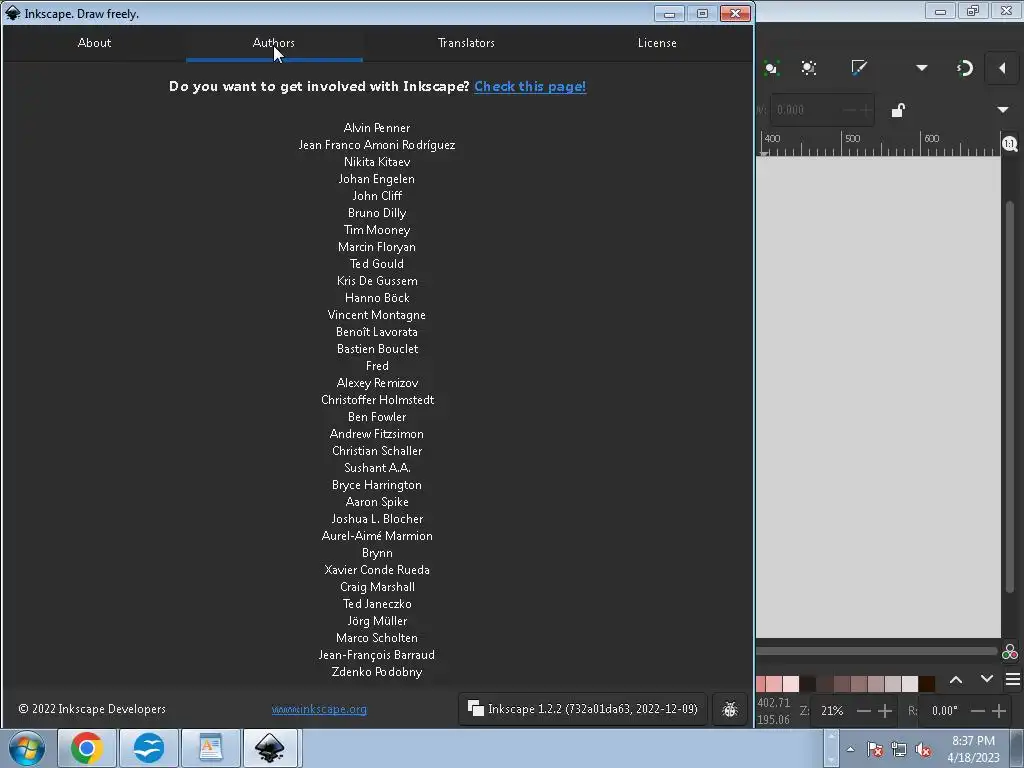Click the 1:1 zoom icon by the ruler
The image size is (1024, 768).
1010,144
